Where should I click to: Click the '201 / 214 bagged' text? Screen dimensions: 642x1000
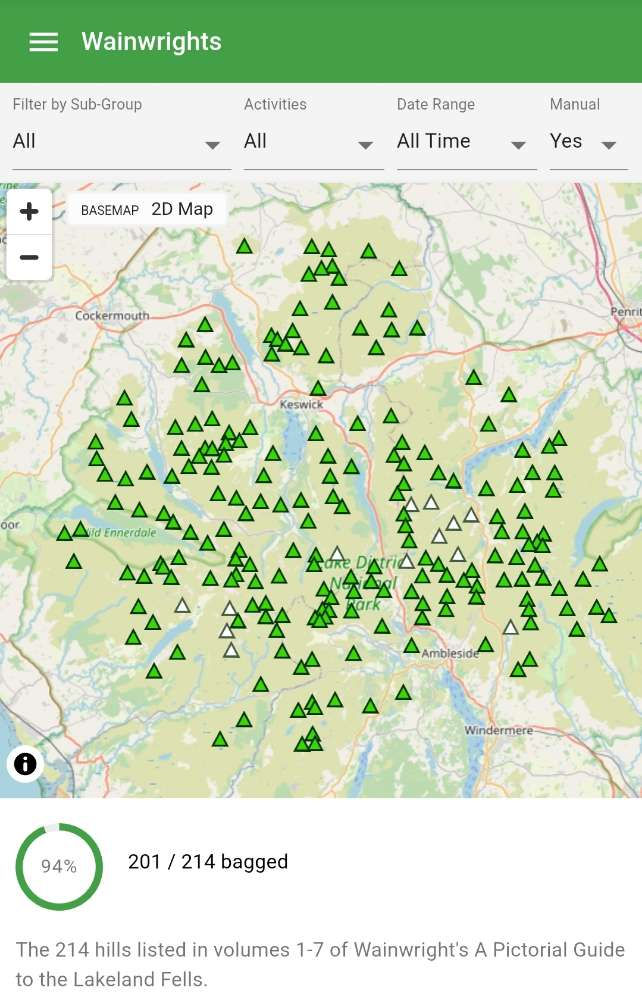click(208, 862)
